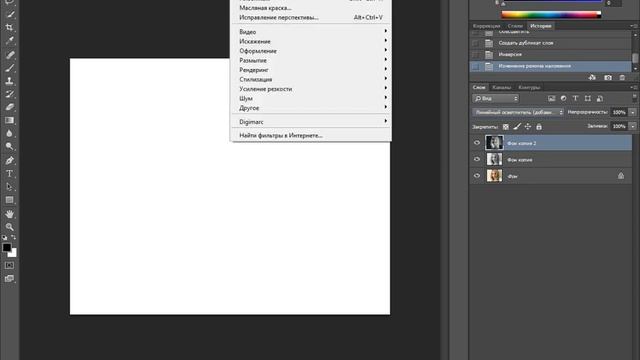Screen dimensions: 640x360
Task: Toggle lock image pixels
Action: pos(517,127)
